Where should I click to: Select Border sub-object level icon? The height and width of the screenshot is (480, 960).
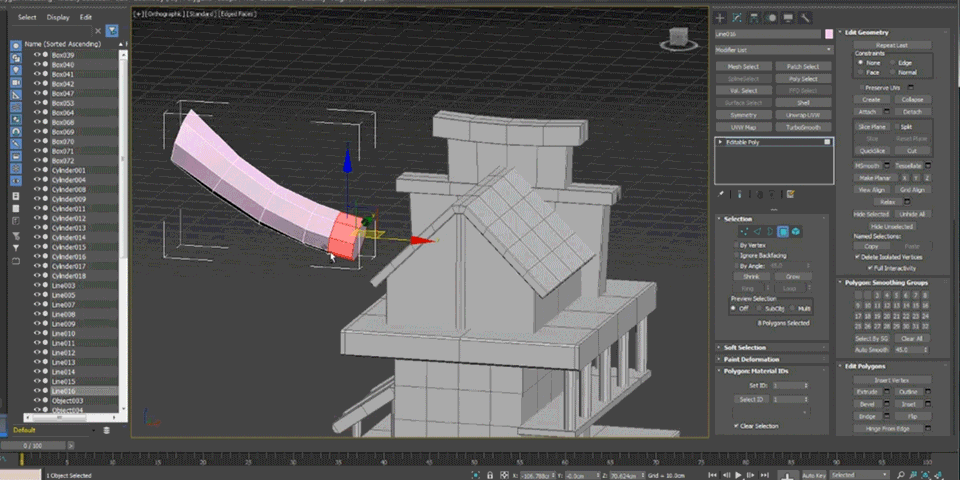click(x=770, y=231)
